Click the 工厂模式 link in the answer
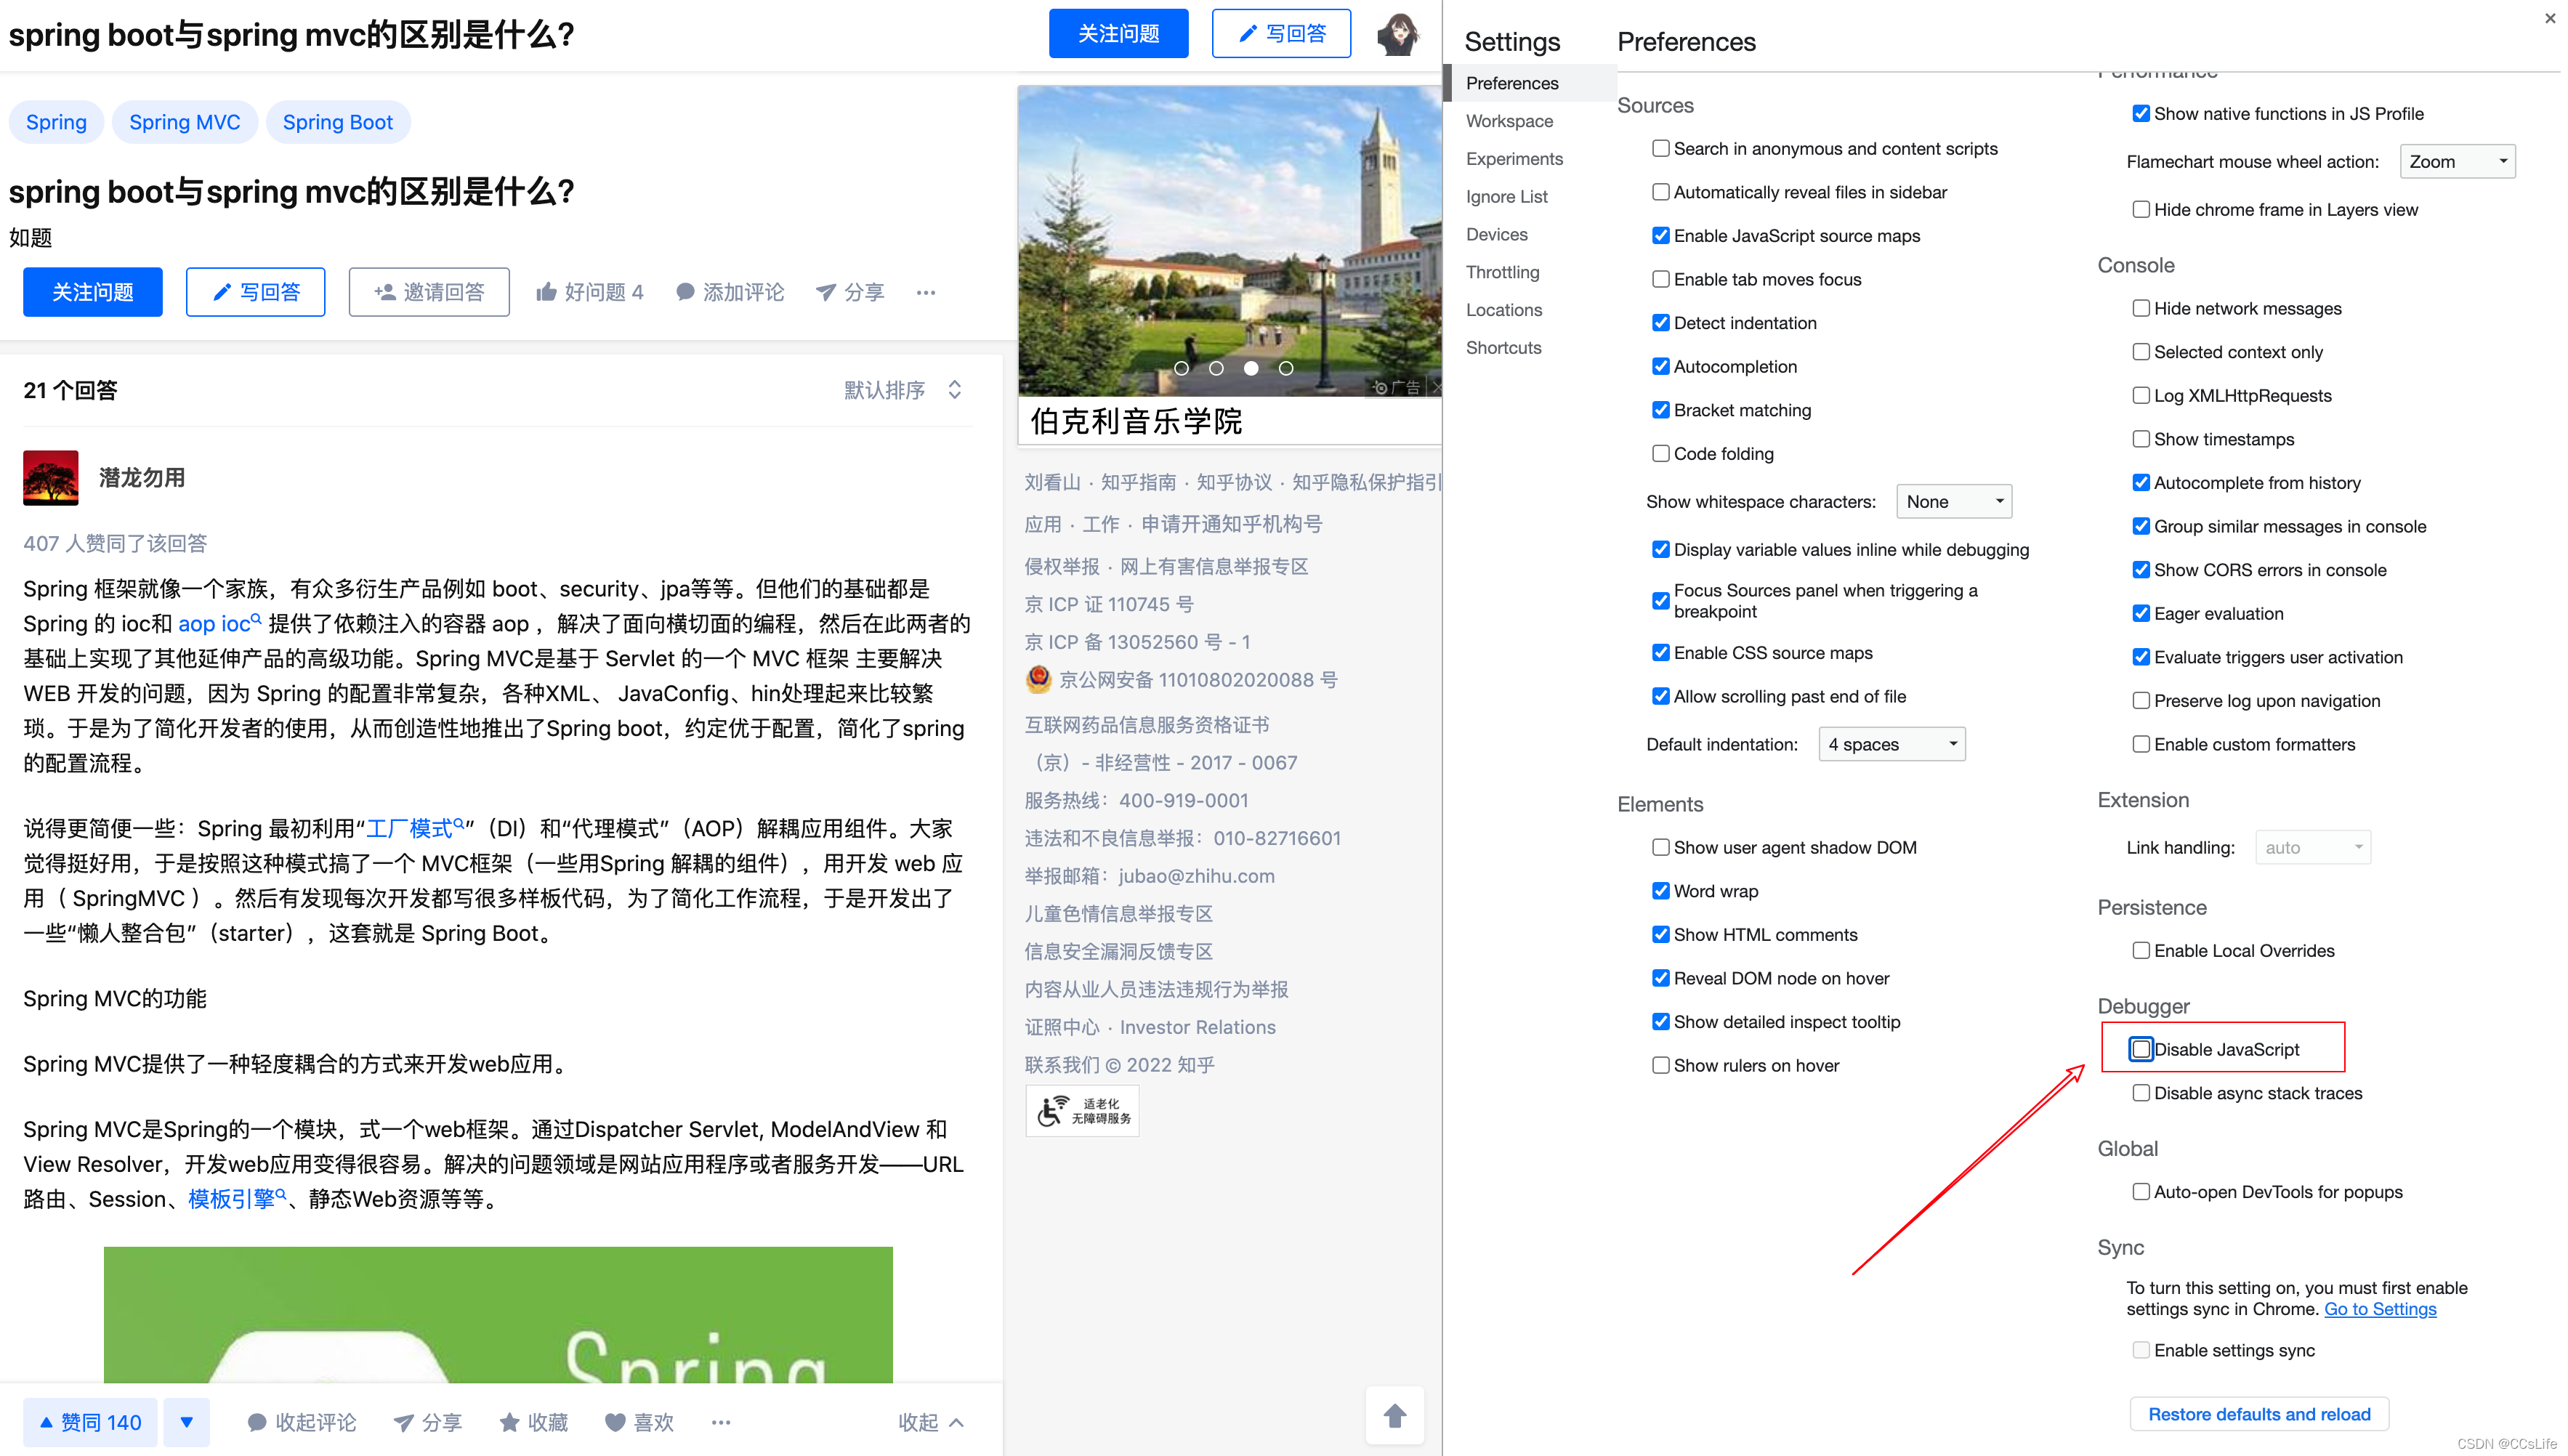 pyautogui.click(x=415, y=829)
